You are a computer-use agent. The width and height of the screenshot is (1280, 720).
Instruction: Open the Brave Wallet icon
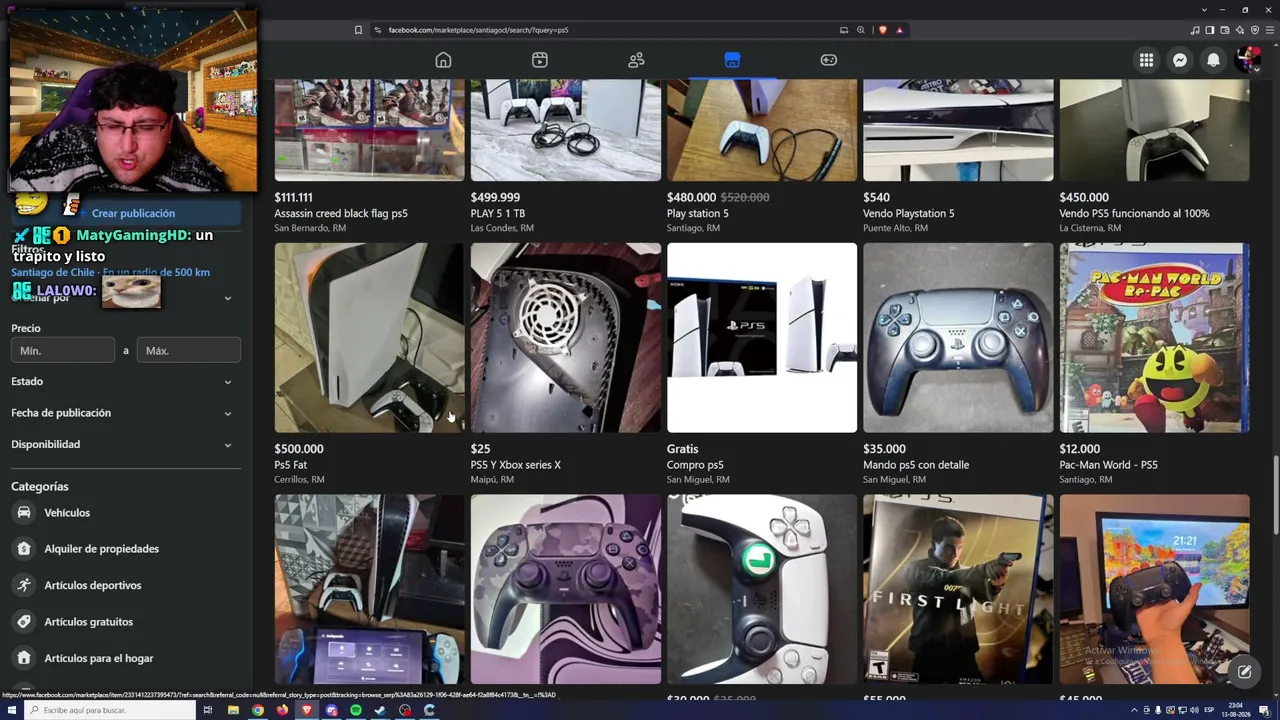point(1225,30)
